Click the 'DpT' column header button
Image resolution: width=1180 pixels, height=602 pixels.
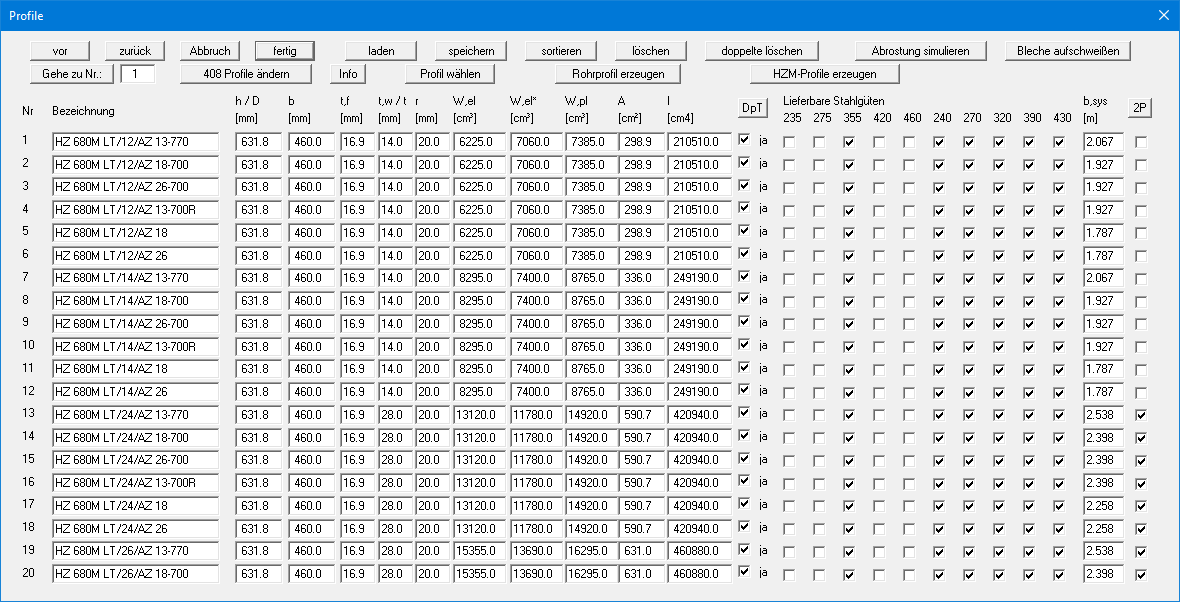[752, 109]
